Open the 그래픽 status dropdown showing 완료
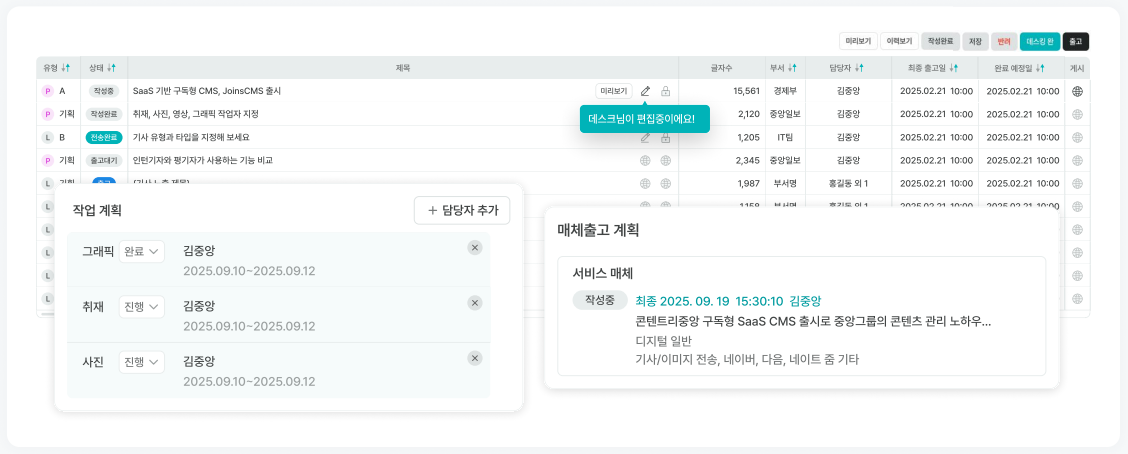The image size is (1128, 454). click(x=141, y=252)
